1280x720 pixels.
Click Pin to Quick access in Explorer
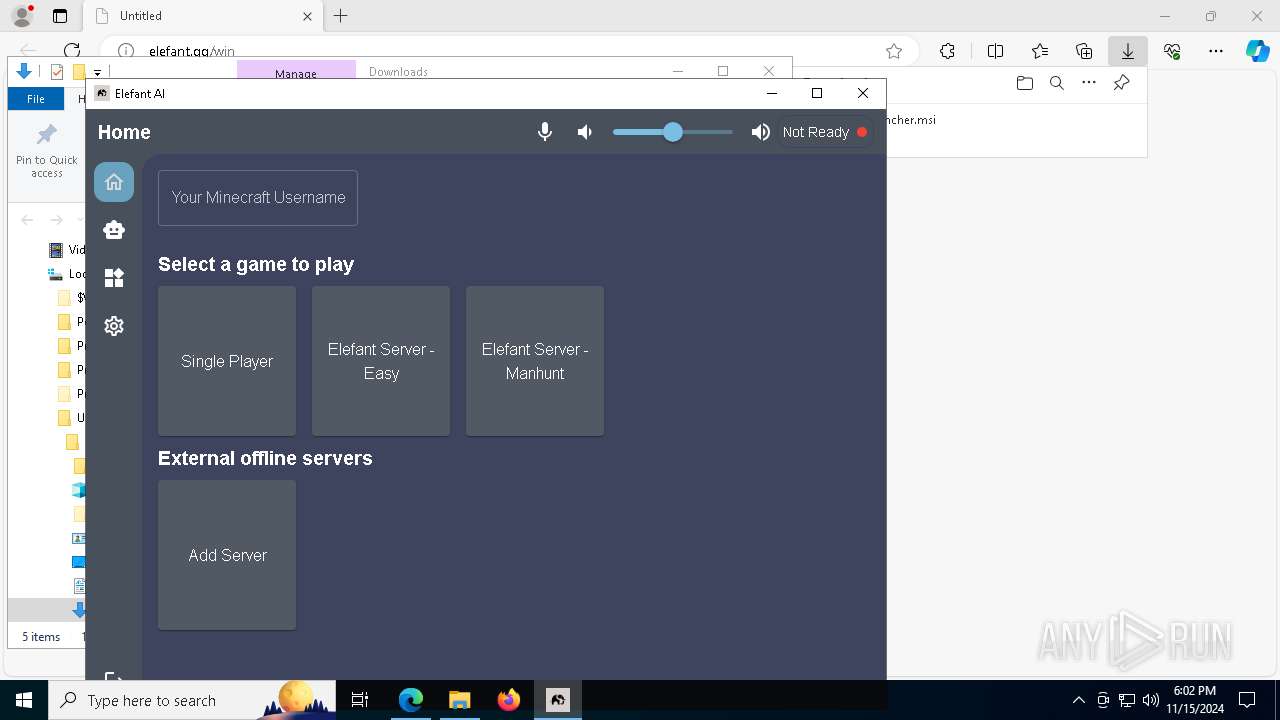(x=46, y=151)
